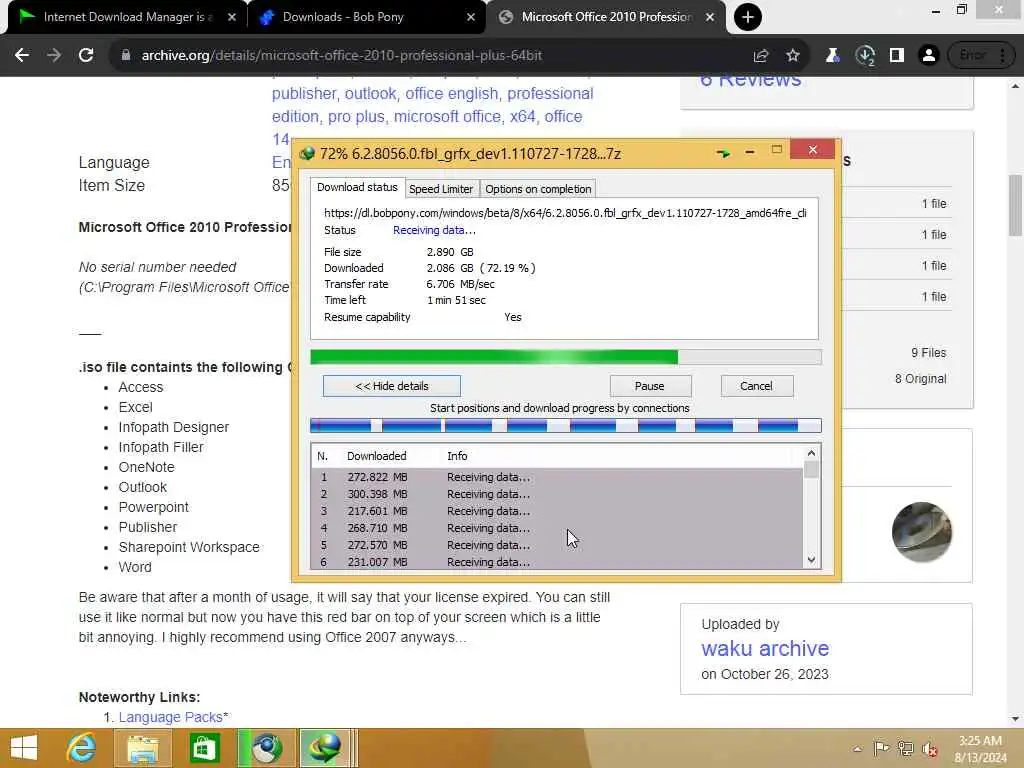Open the browser three-dot menu

click(1002, 56)
